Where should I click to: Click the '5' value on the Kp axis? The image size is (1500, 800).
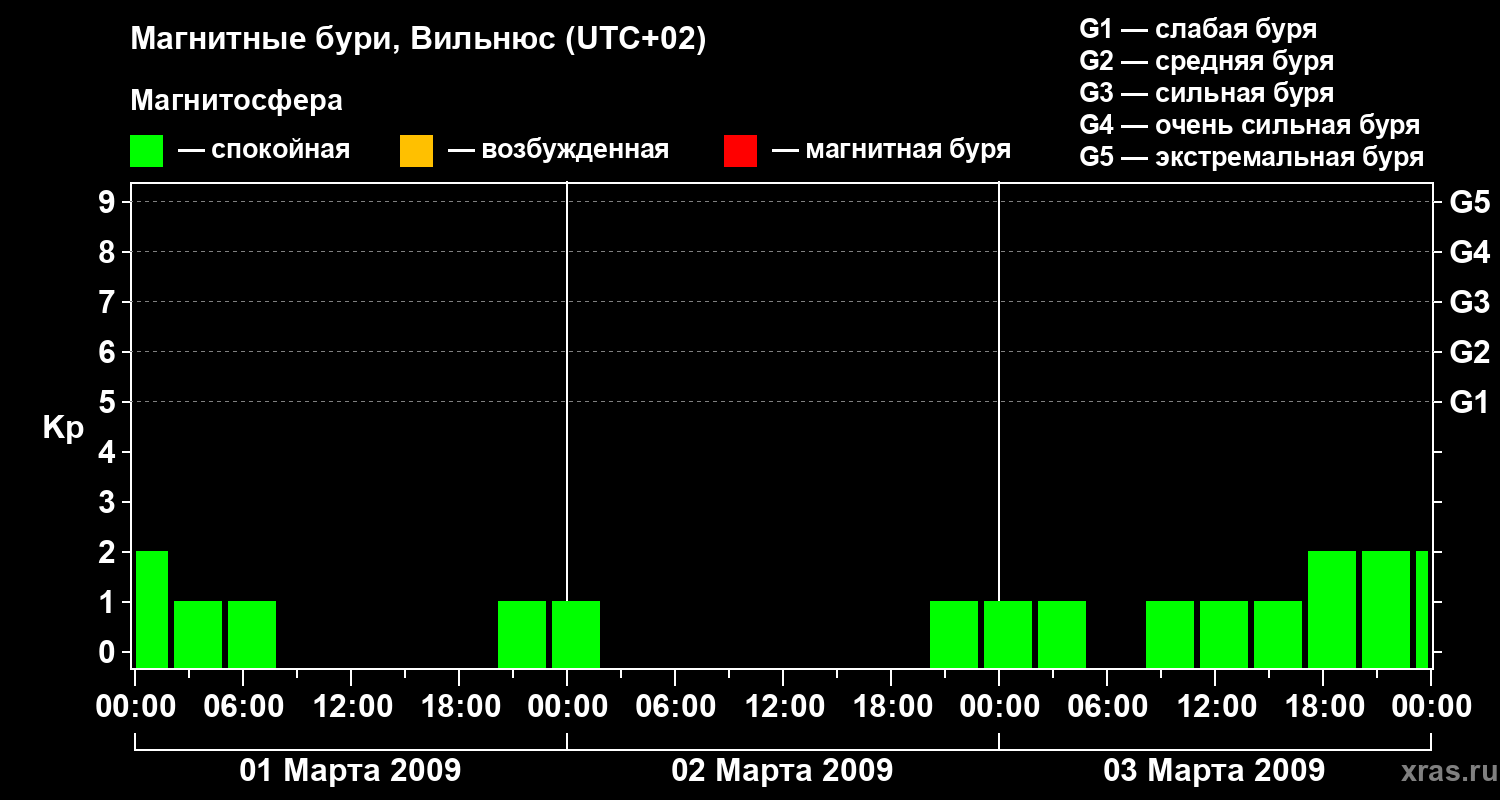click(109, 402)
